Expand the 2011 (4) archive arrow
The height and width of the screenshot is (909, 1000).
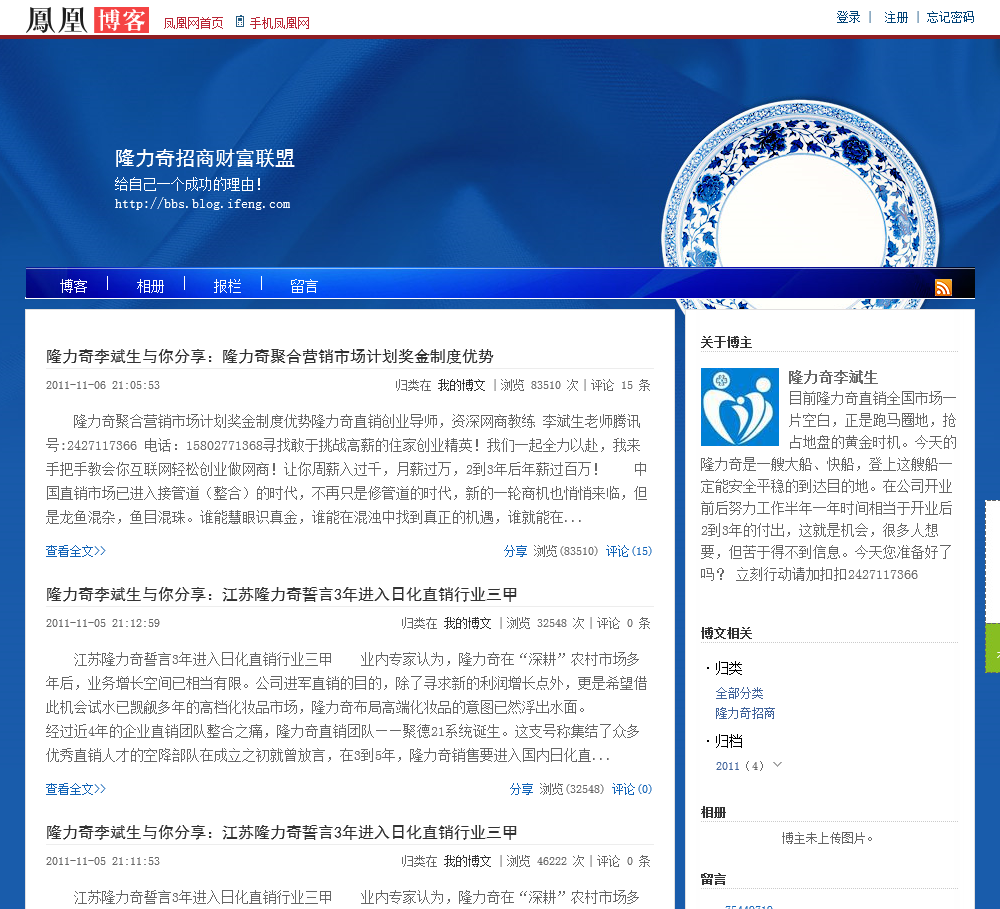[777, 764]
